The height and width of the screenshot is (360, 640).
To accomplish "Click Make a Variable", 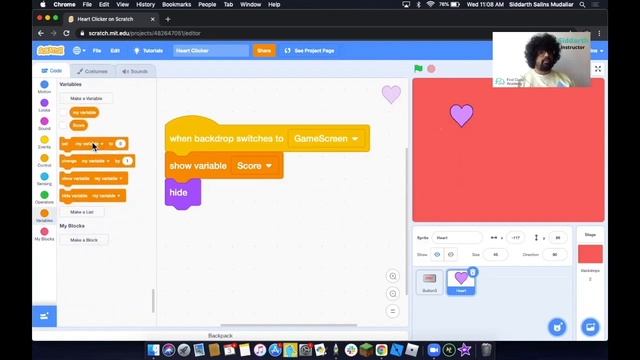I will [86, 98].
